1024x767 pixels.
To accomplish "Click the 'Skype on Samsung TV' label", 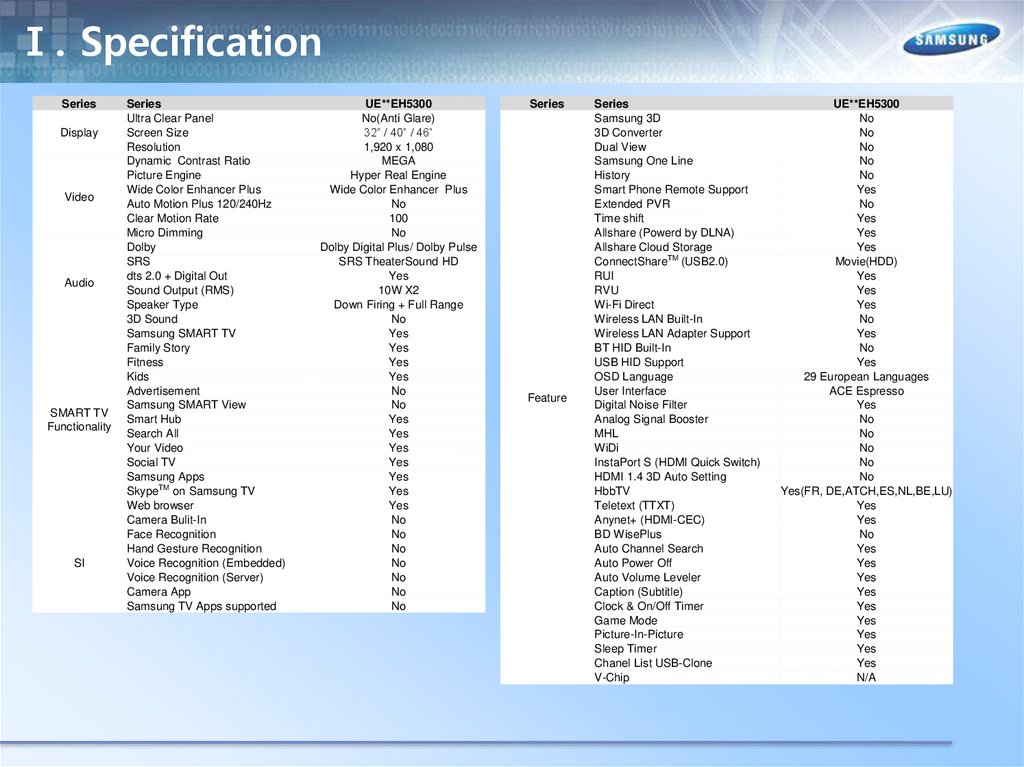I will [191, 491].
